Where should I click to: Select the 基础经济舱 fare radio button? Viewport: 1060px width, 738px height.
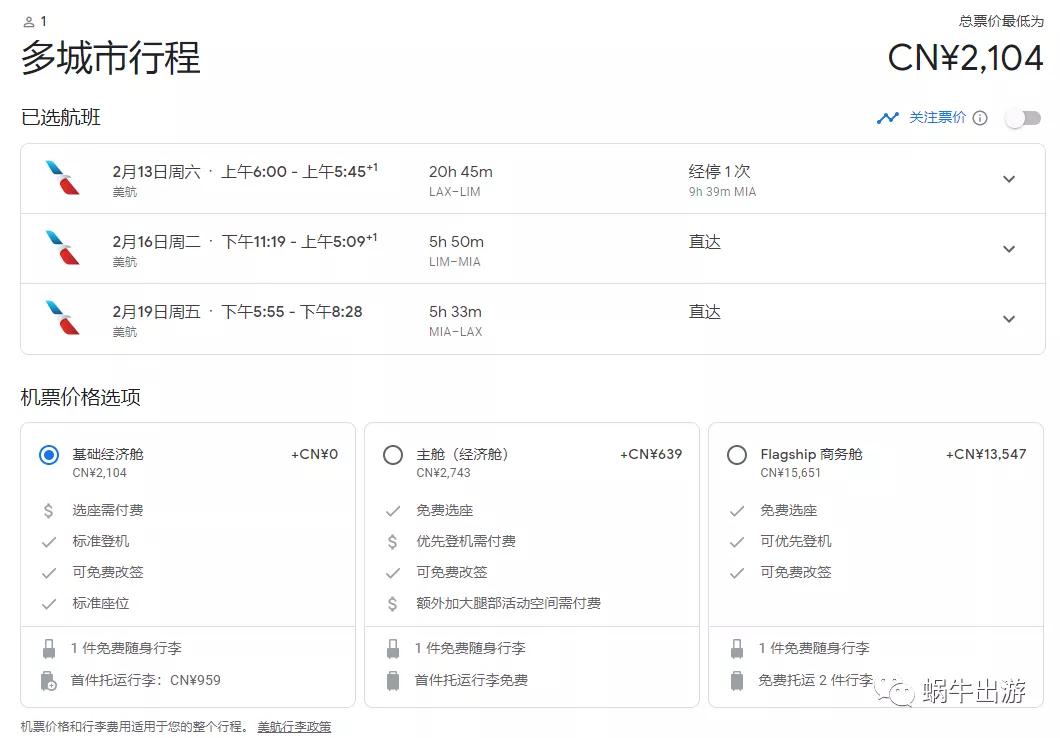coord(47,455)
